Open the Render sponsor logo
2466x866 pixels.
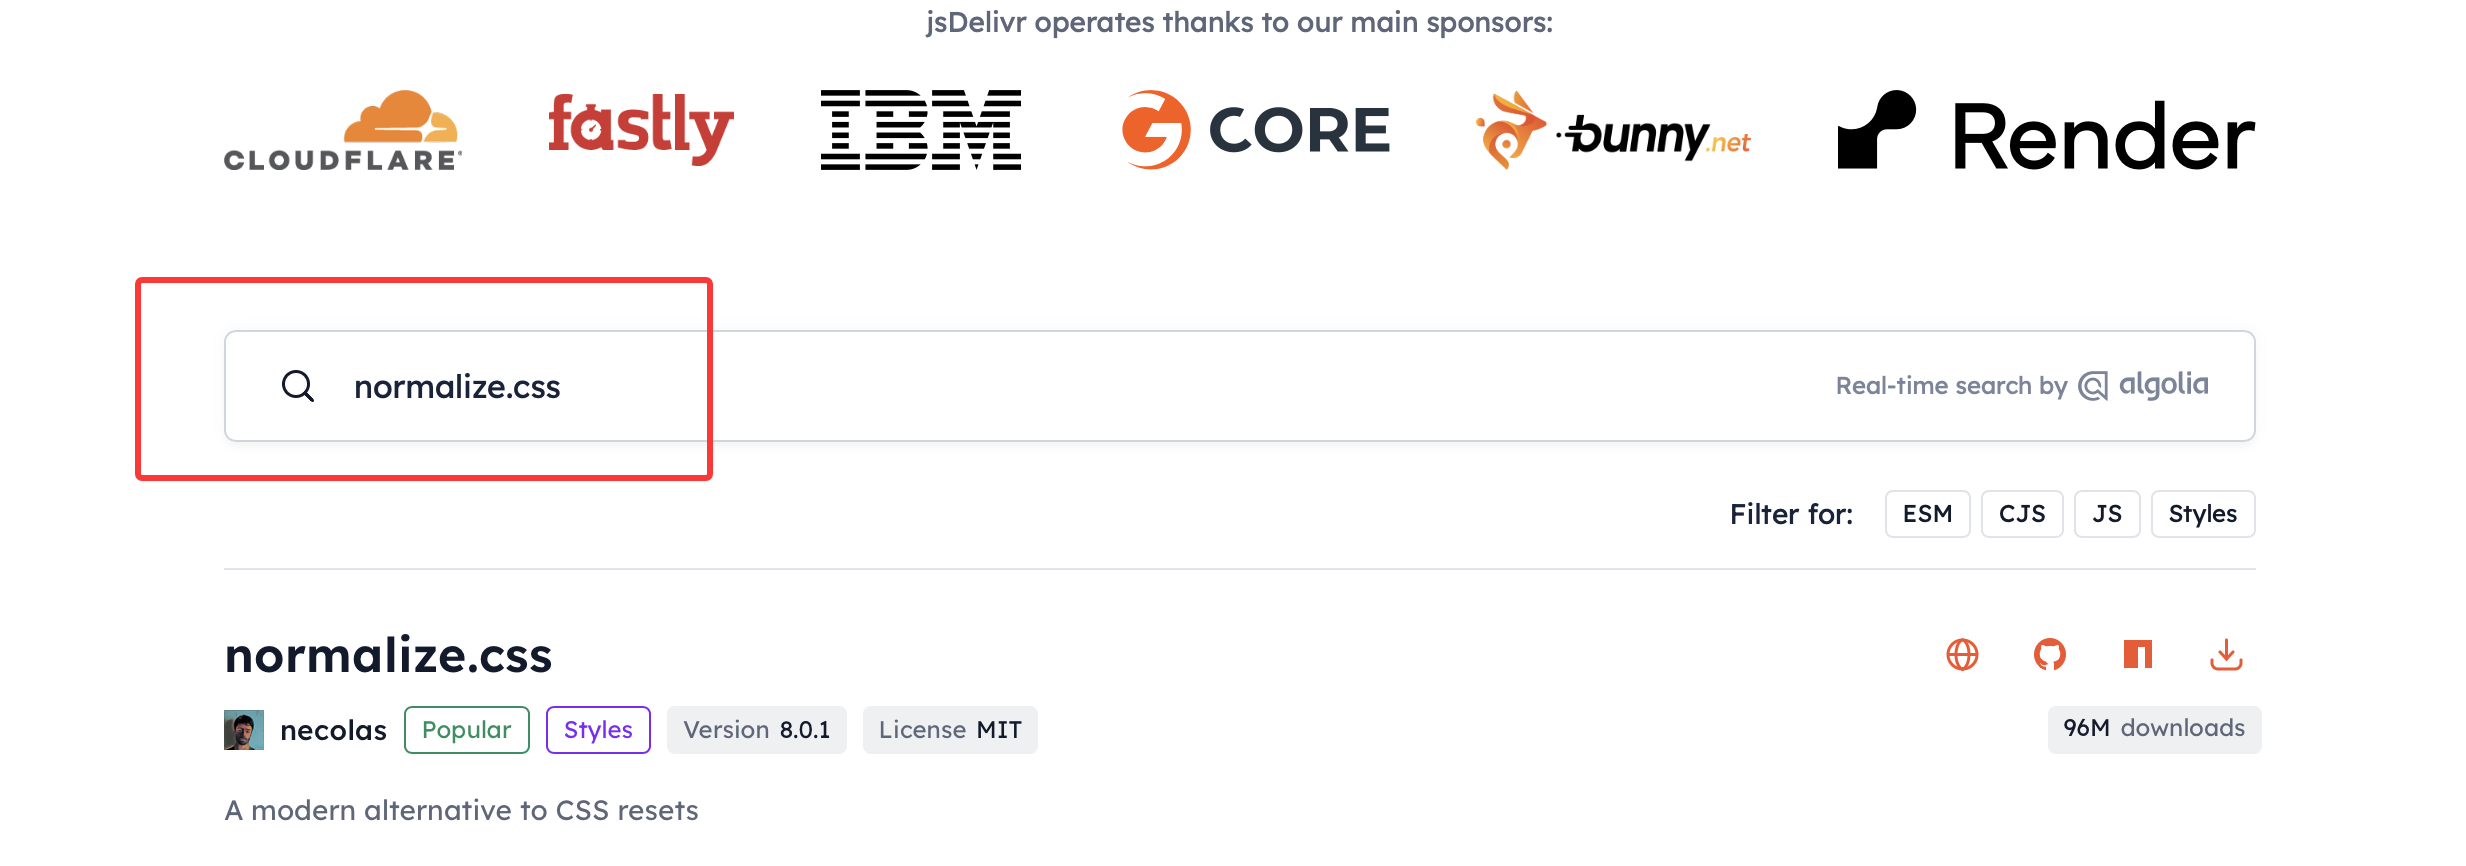[x=2046, y=133]
